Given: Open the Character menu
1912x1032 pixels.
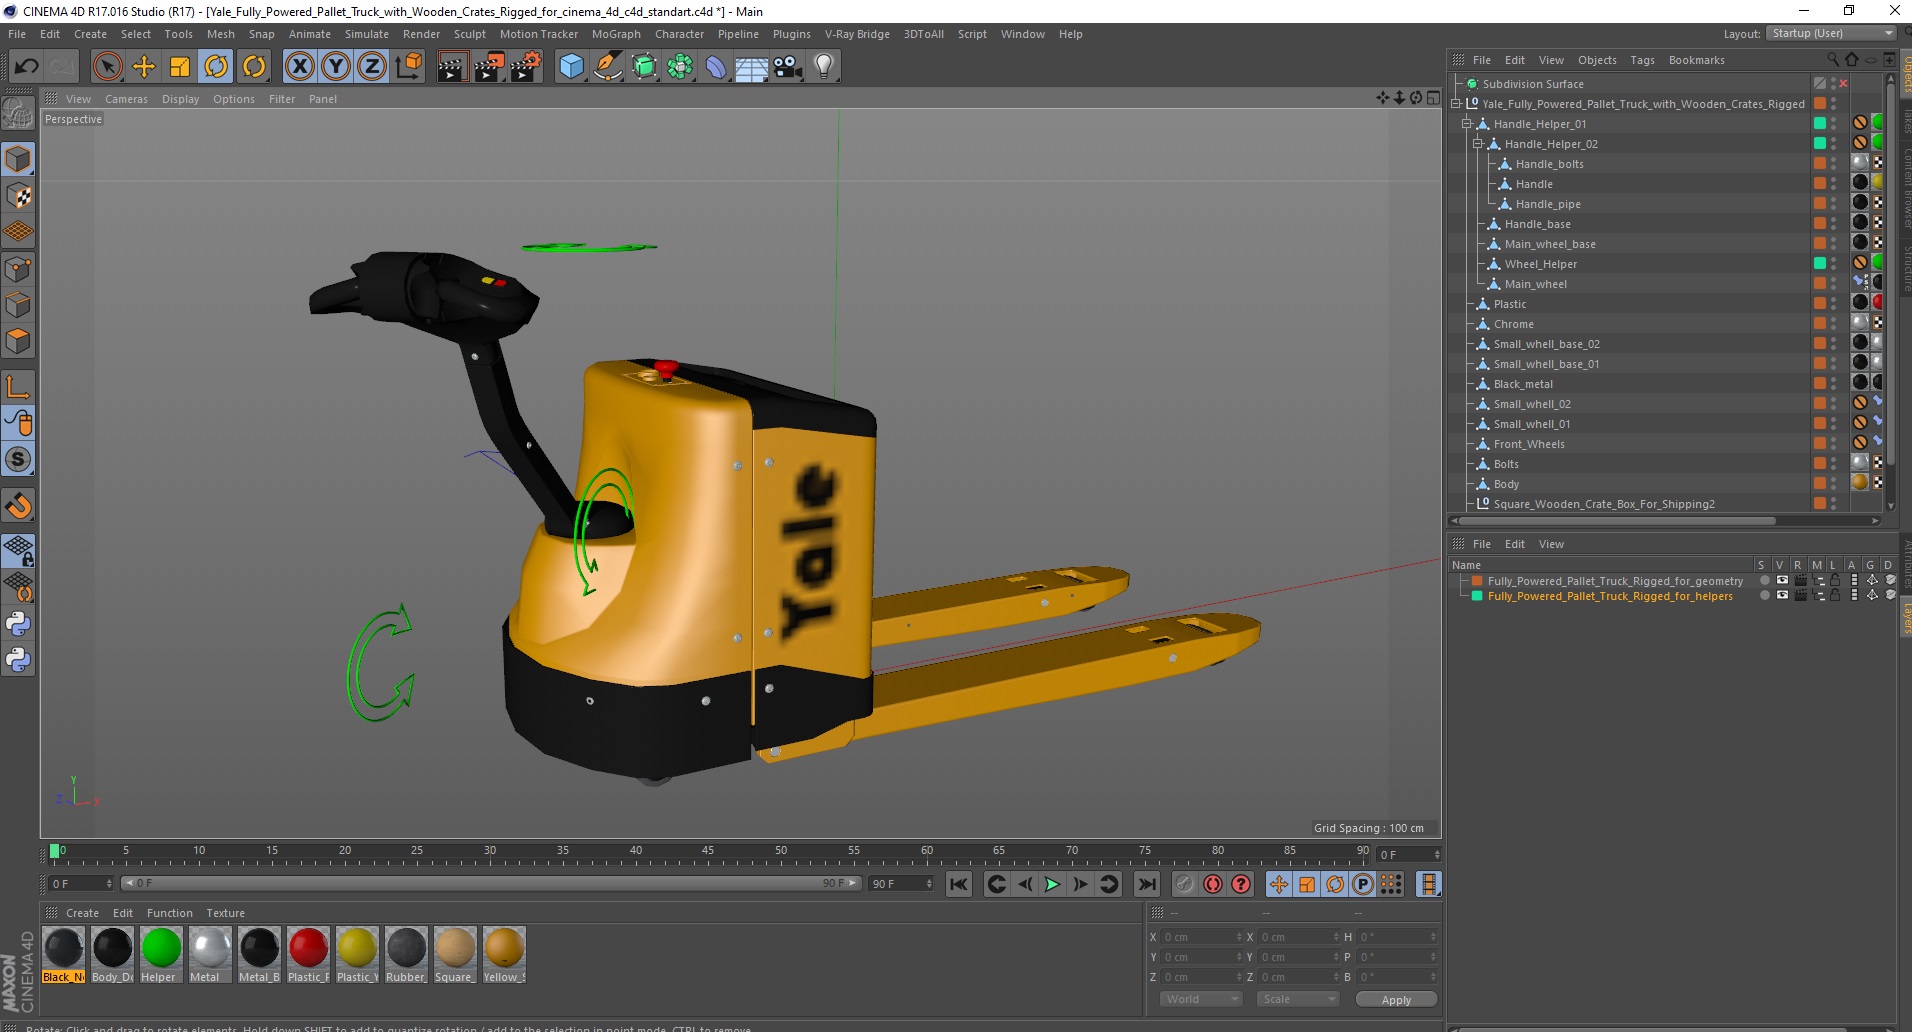Looking at the screenshot, I should pos(680,34).
